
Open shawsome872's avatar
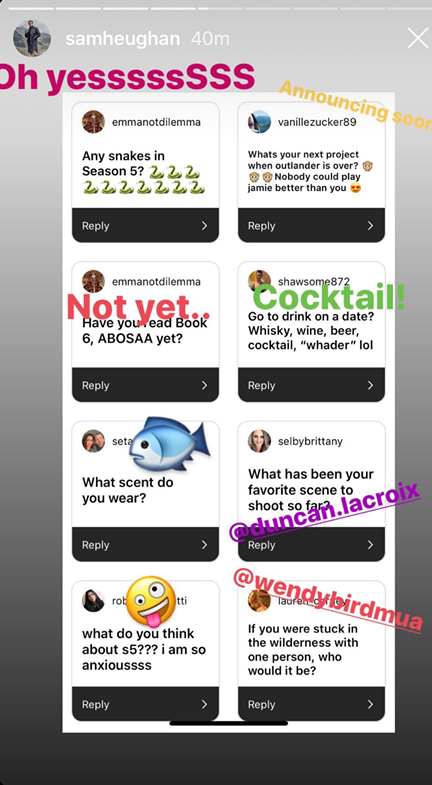pos(259,281)
